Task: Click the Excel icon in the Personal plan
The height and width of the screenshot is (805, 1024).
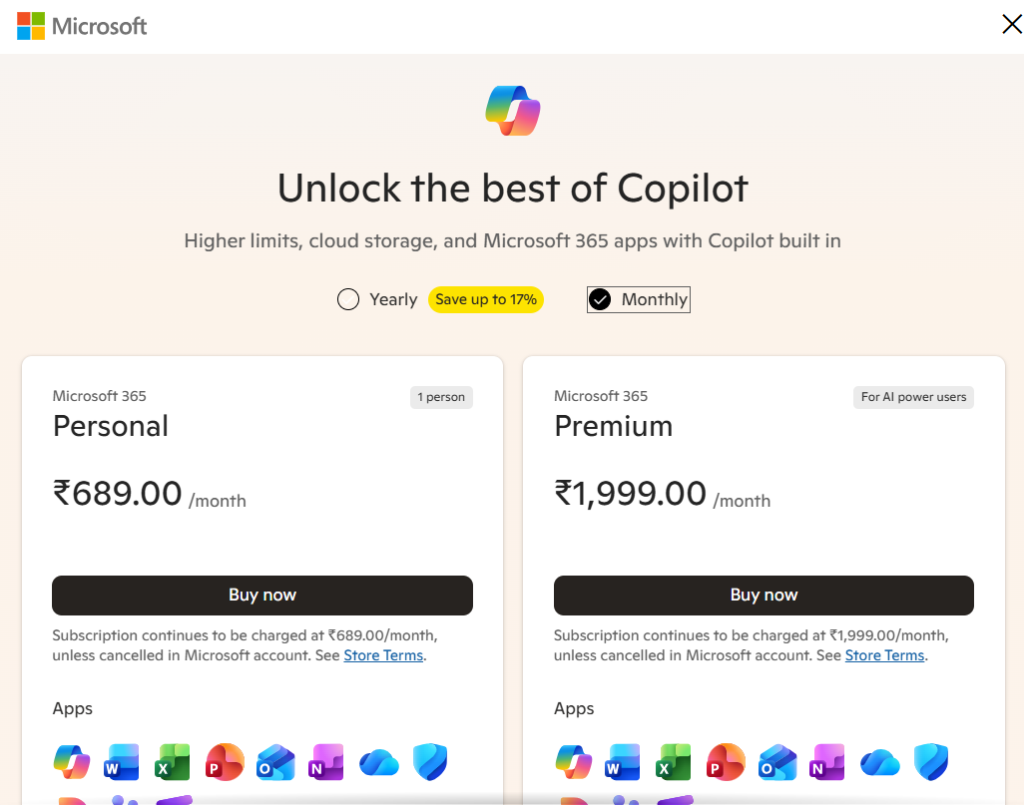Action: [173, 762]
